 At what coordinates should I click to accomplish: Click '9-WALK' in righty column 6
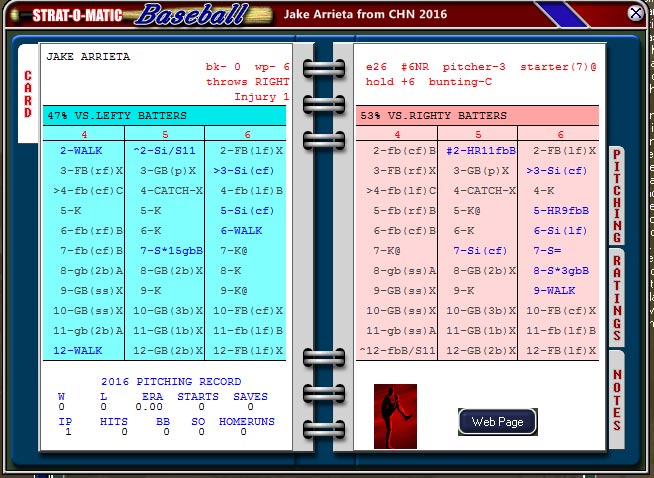554,291
